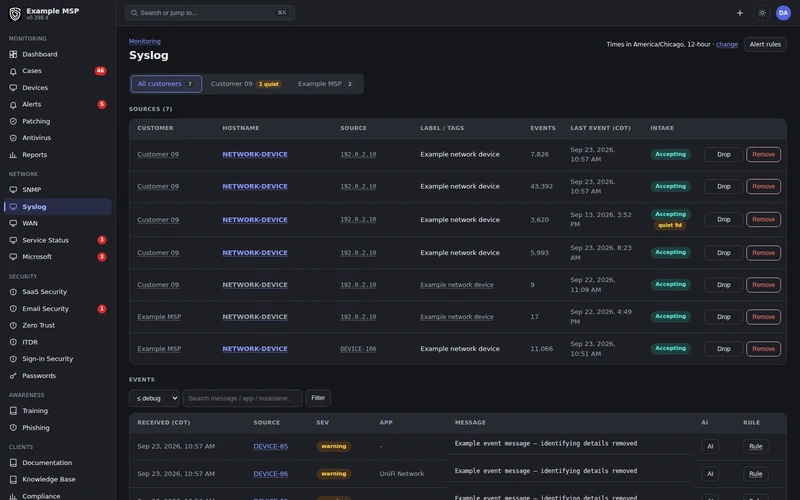Click the Cases 46 count badge
800x500 pixels.
101,71
